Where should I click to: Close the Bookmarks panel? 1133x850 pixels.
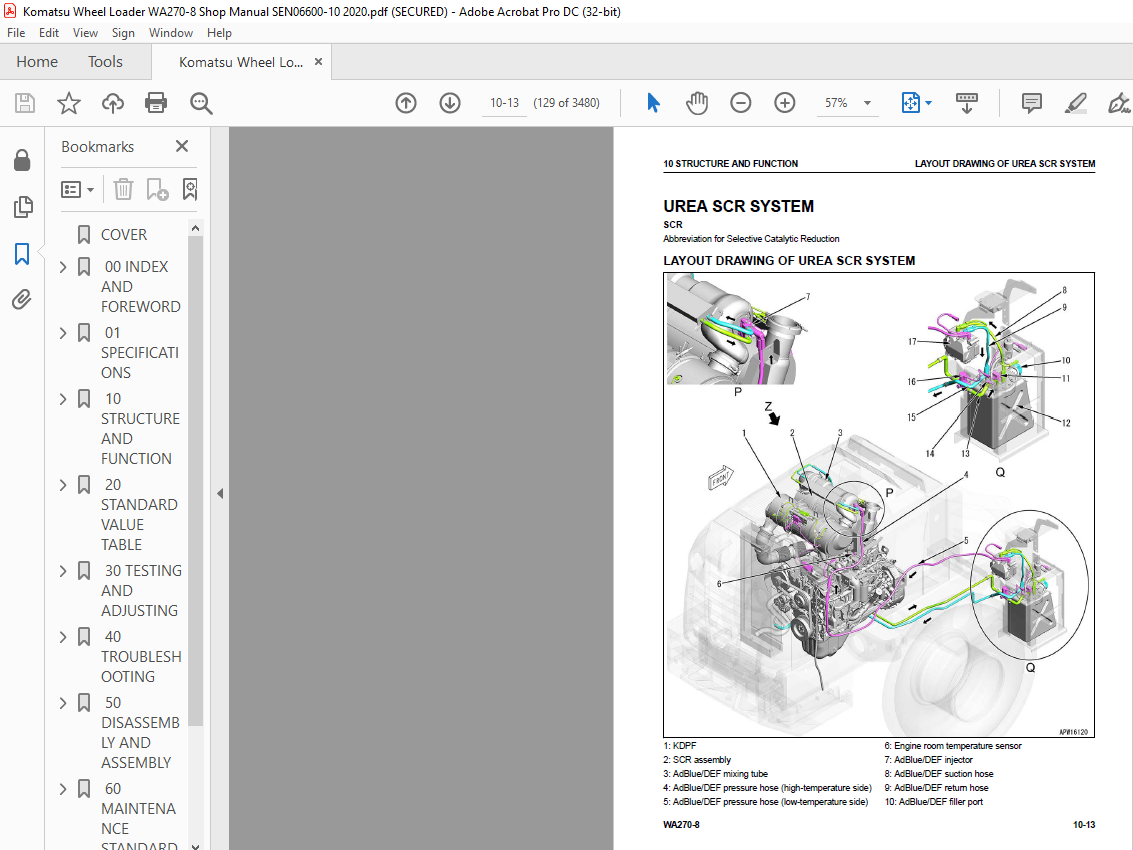click(182, 146)
